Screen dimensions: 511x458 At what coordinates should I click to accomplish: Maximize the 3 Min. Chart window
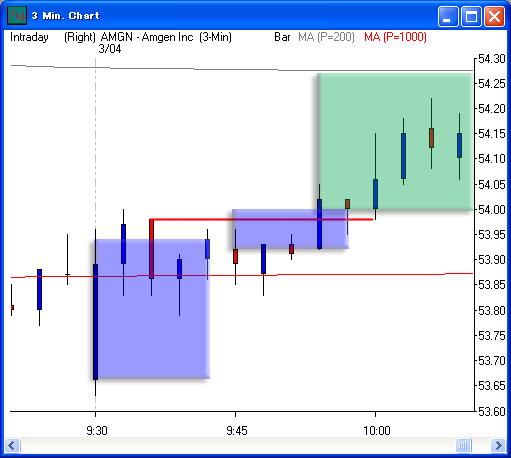point(471,16)
